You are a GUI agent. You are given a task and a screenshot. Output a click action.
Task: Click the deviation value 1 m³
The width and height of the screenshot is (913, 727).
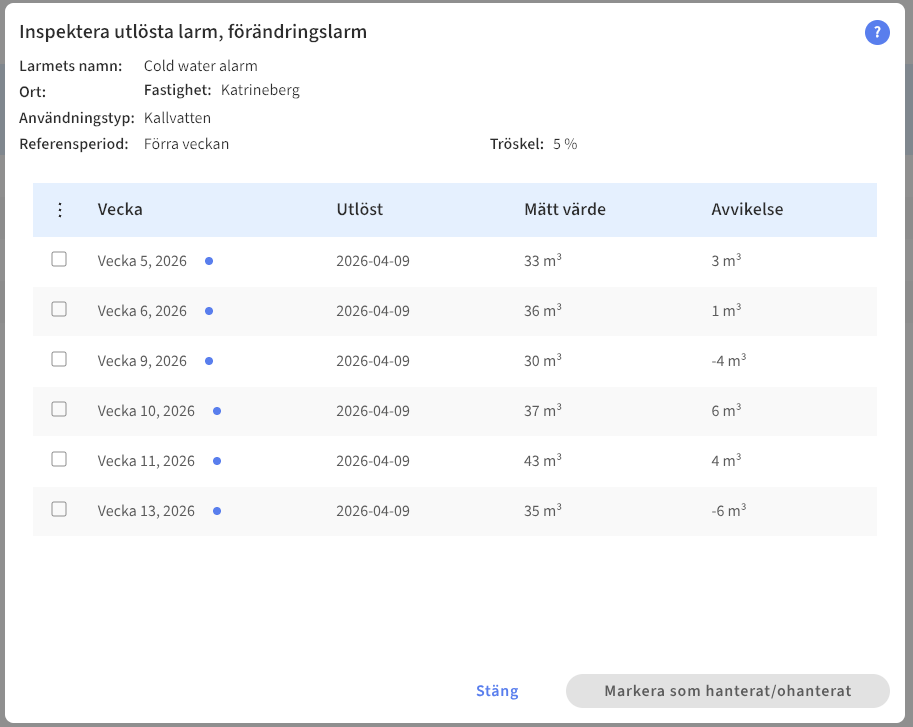726,310
